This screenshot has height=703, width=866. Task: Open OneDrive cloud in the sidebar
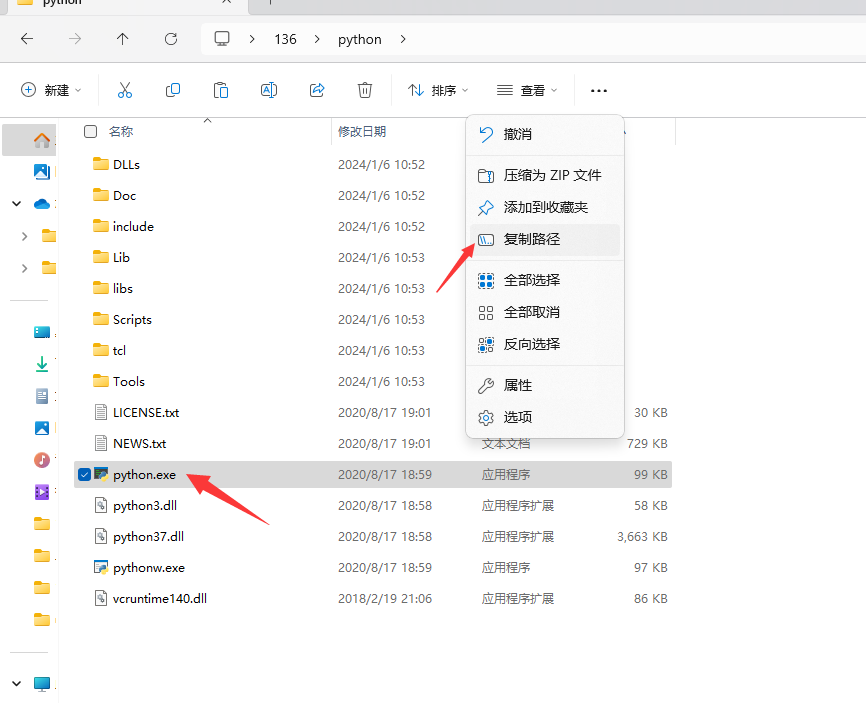[x=42, y=204]
